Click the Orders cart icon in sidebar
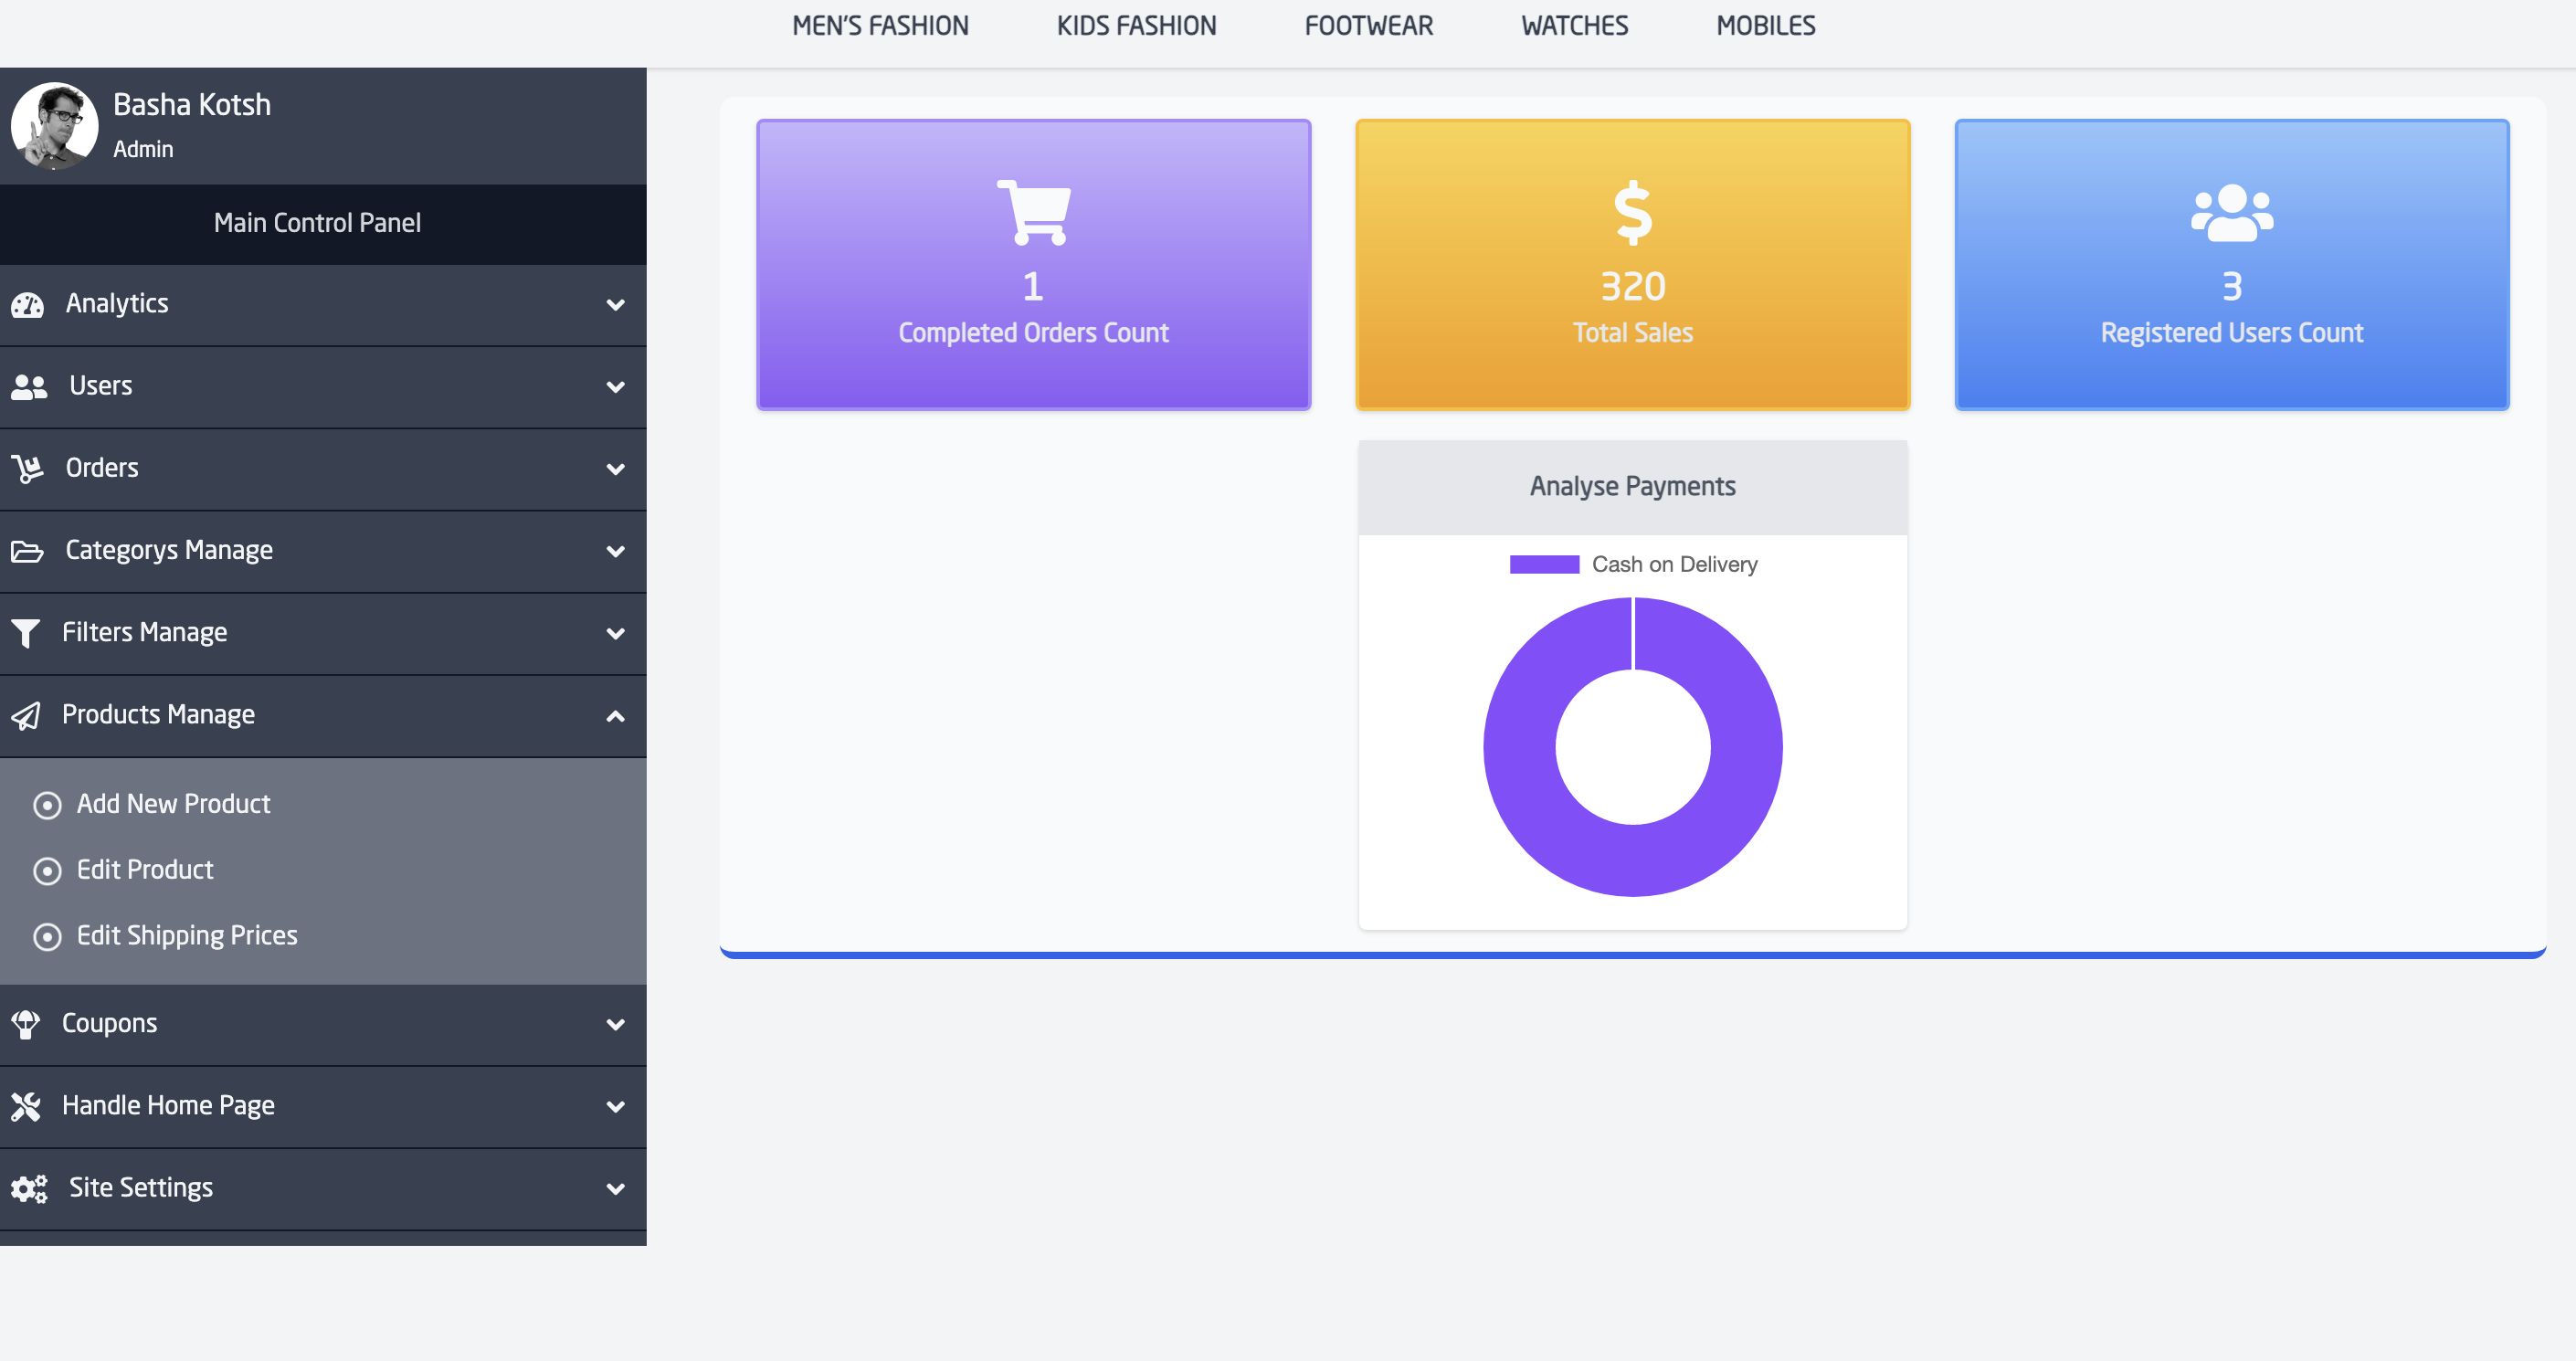 (x=27, y=469)
